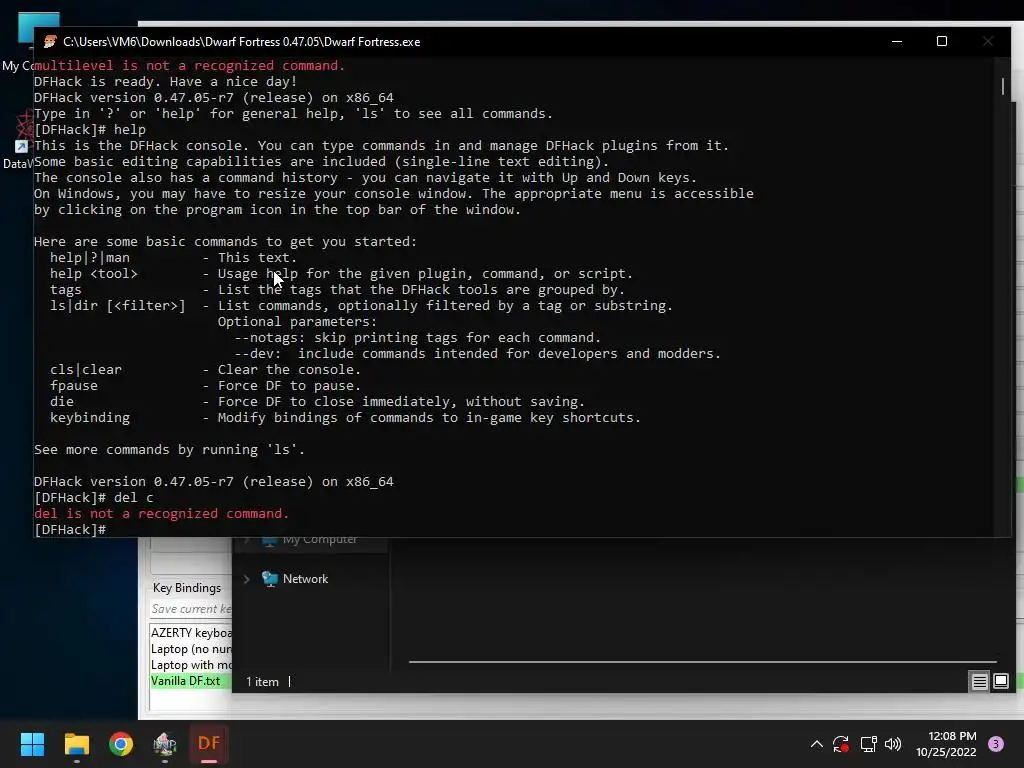Click the console vertical scrollbar thumb
Image resolution: width=1024 pixels, height=768 pixels.
point(1002,86)
